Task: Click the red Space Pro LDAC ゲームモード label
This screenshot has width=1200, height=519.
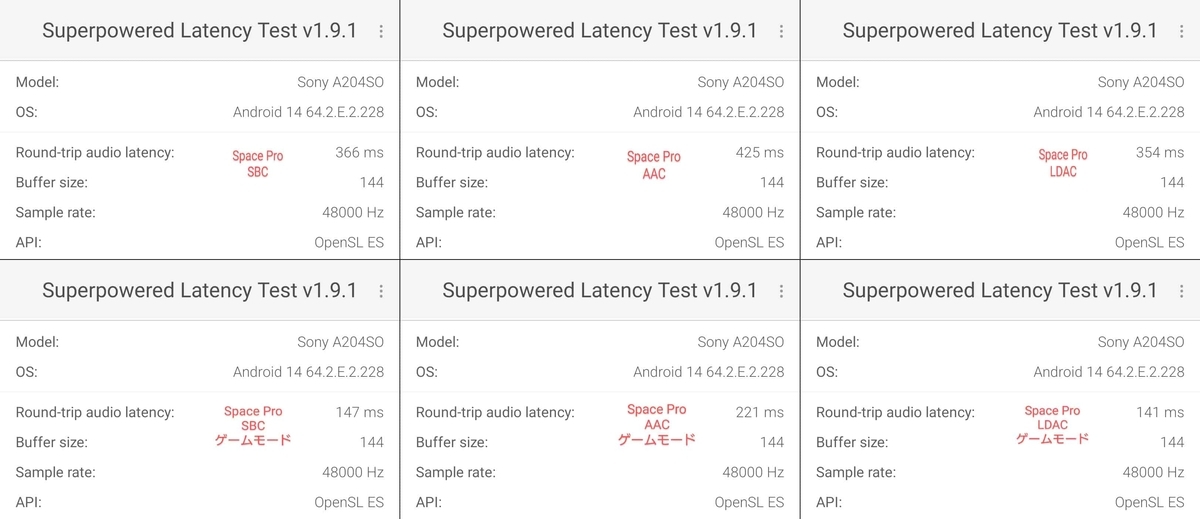Action: click(1052, 425)
